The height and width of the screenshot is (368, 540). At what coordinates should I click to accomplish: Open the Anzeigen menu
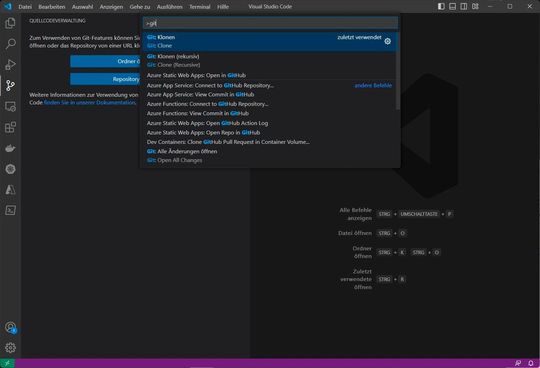point(111,7)
